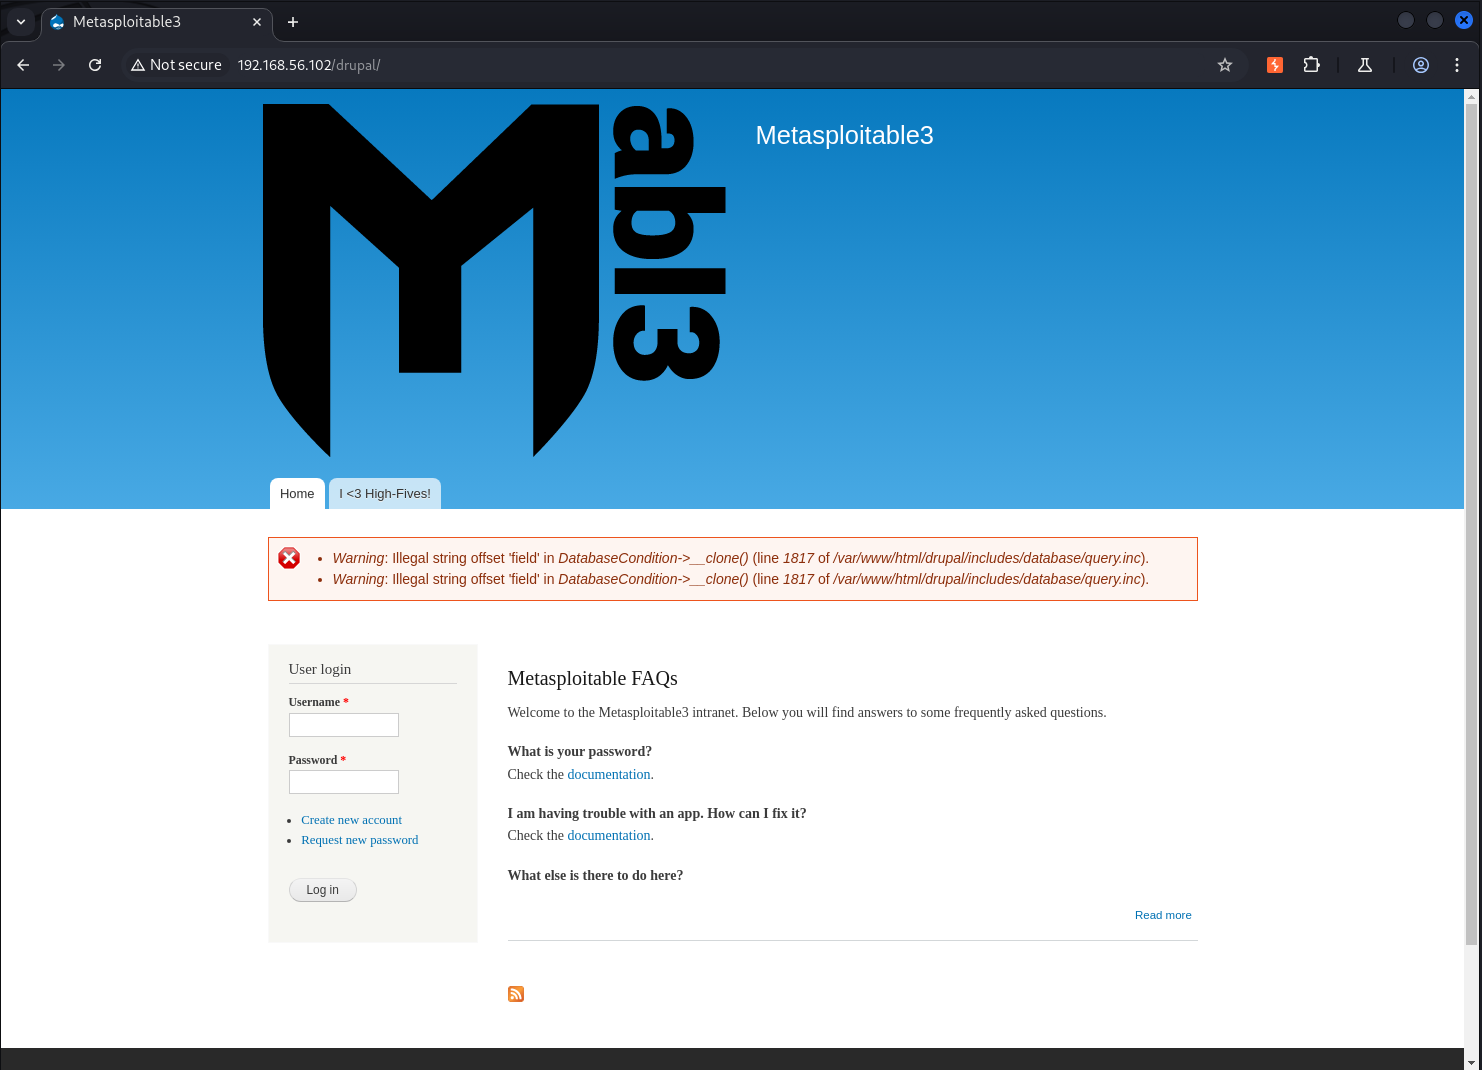This screenshot has width=1482, height=1070.
Task: Click the Read more link
Action: (x=1163, y=915)
